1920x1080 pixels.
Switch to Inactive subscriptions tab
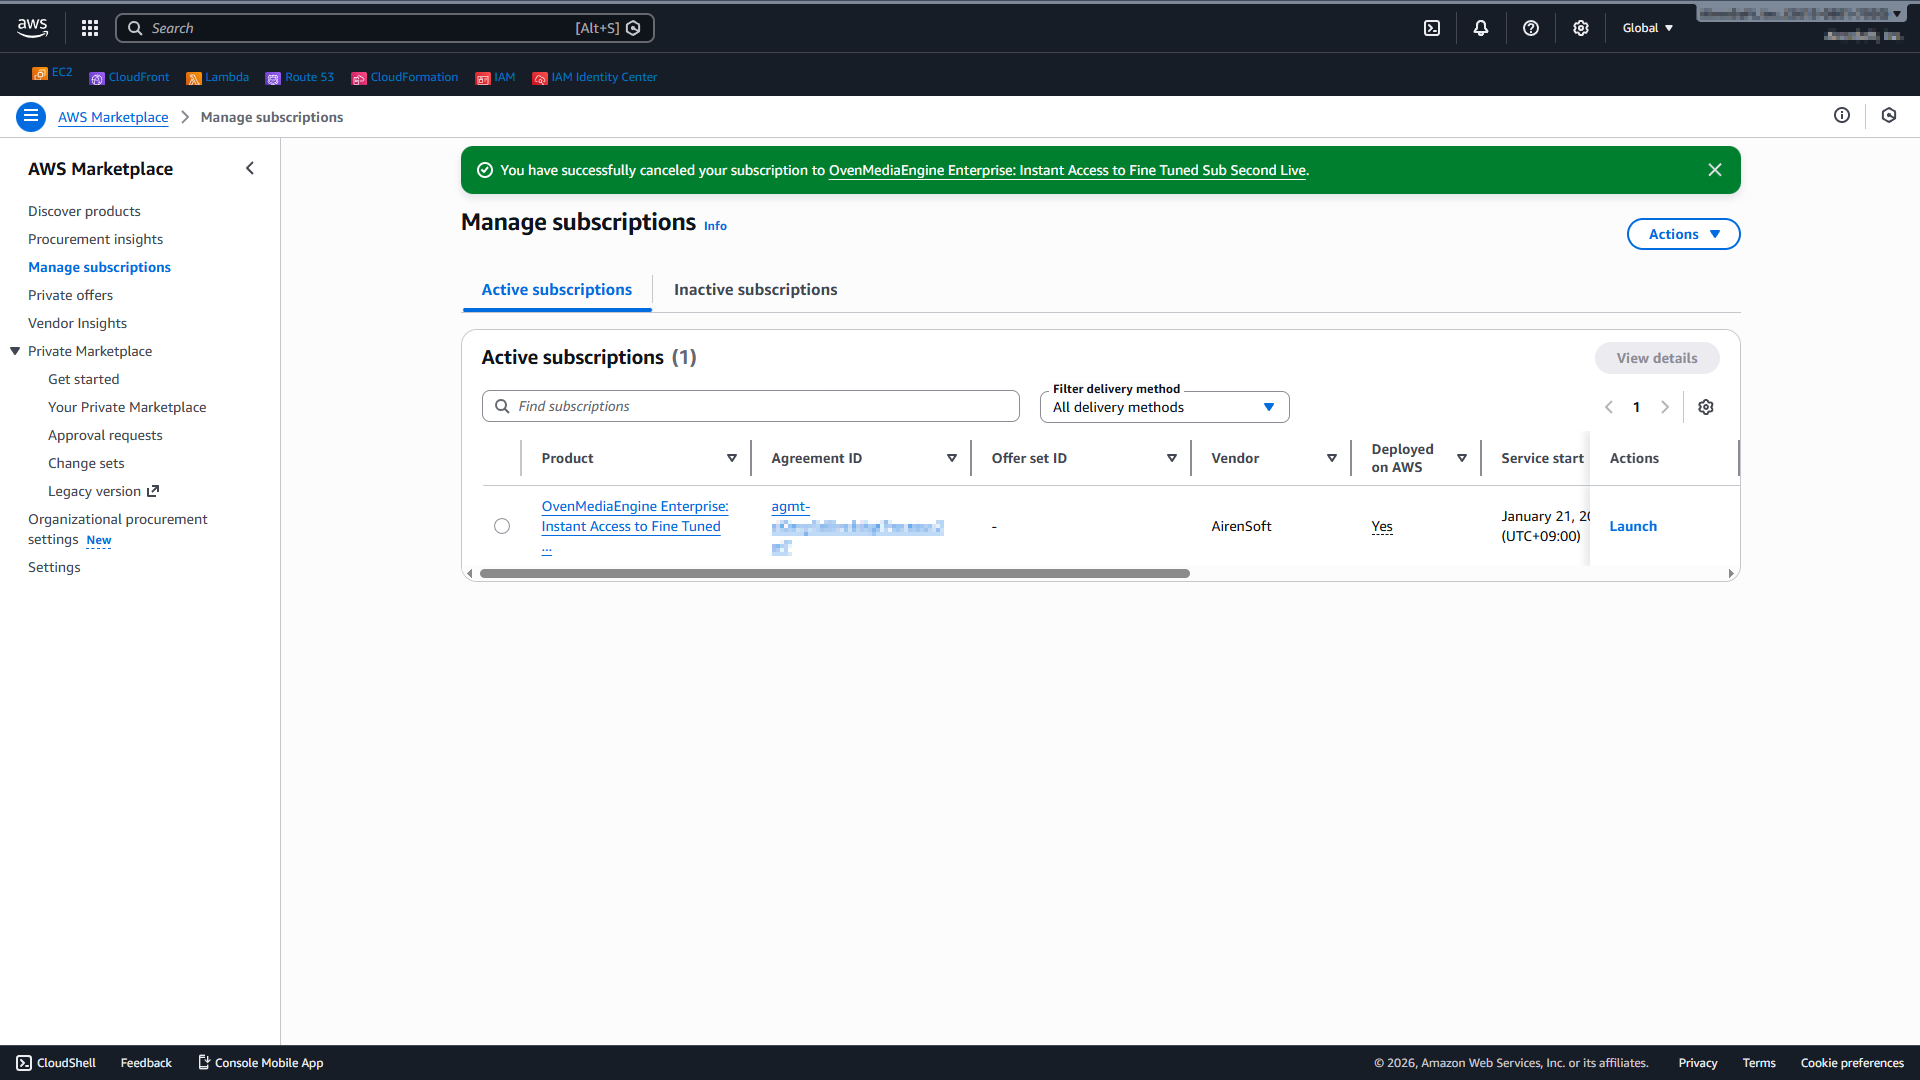coord(755,290)
